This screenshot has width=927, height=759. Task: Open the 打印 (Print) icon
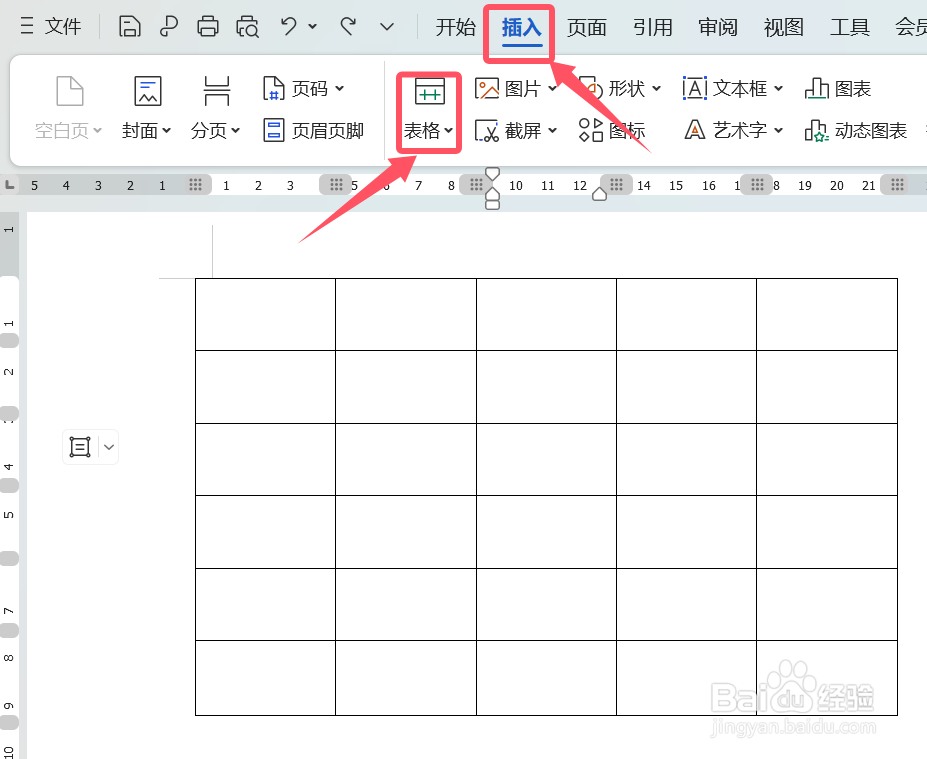tap(208, 27)
